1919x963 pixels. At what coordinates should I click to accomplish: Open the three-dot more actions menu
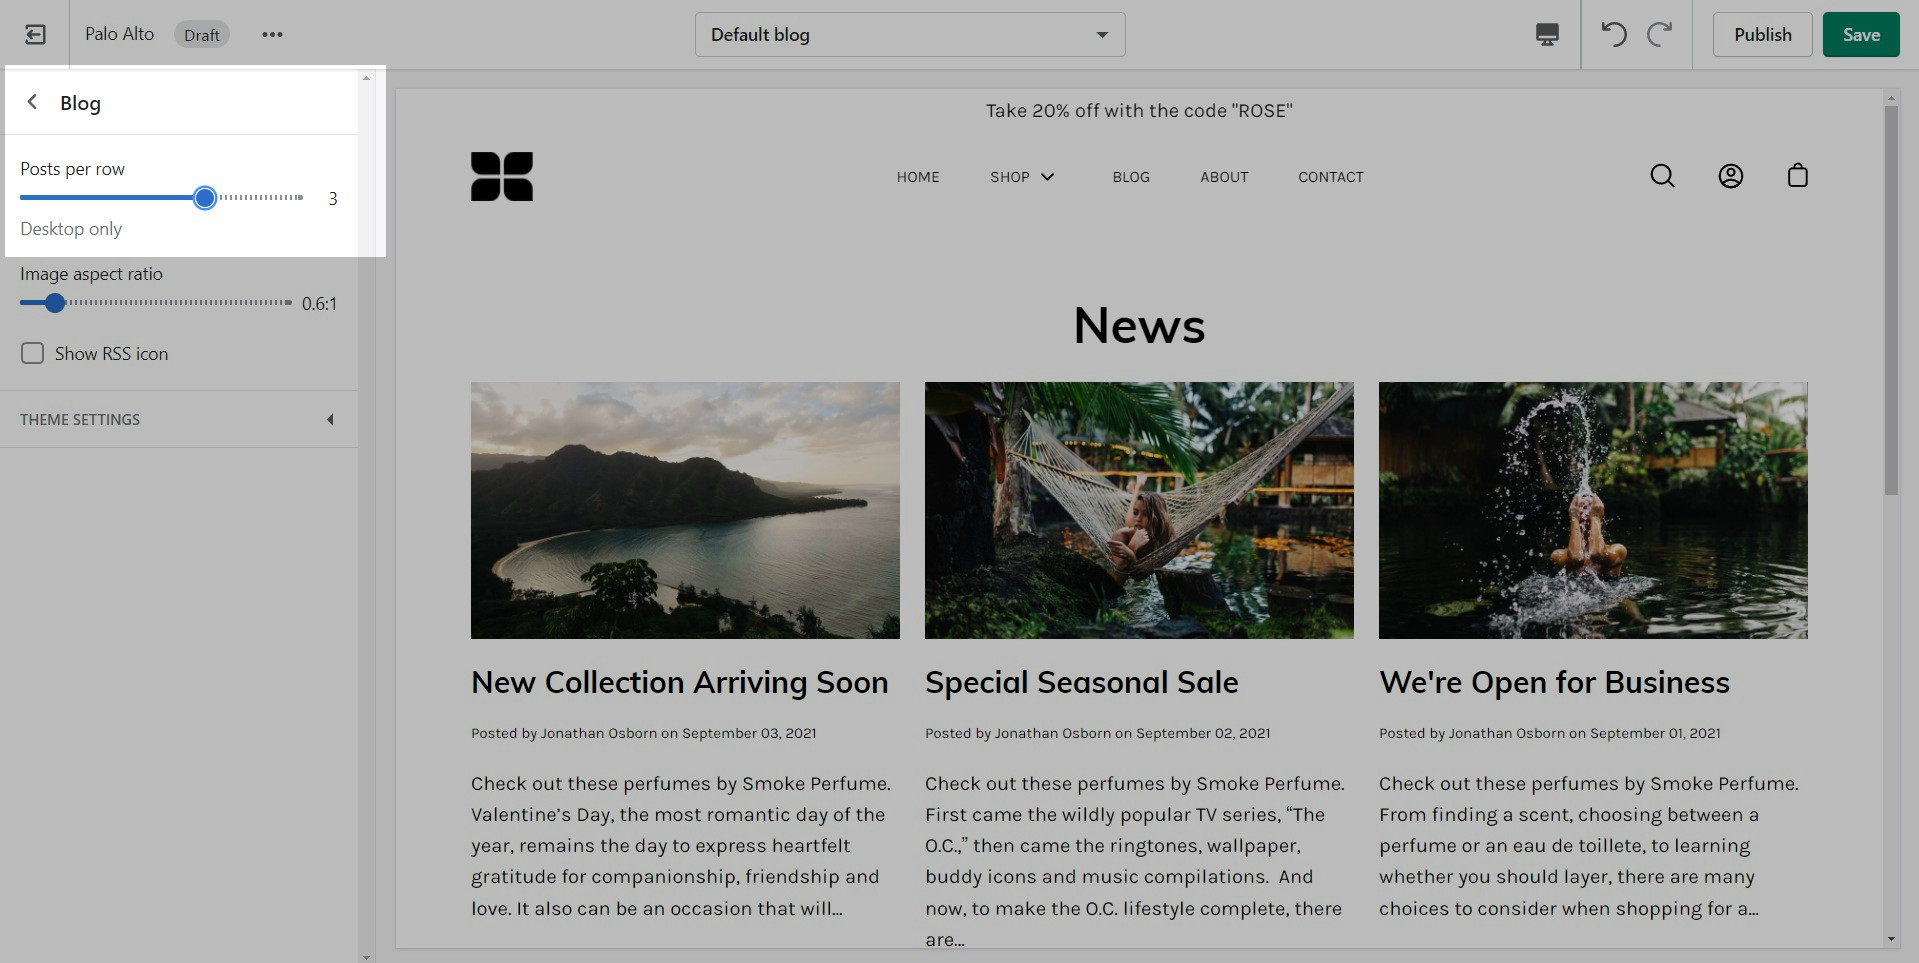[x=272, y=35]
